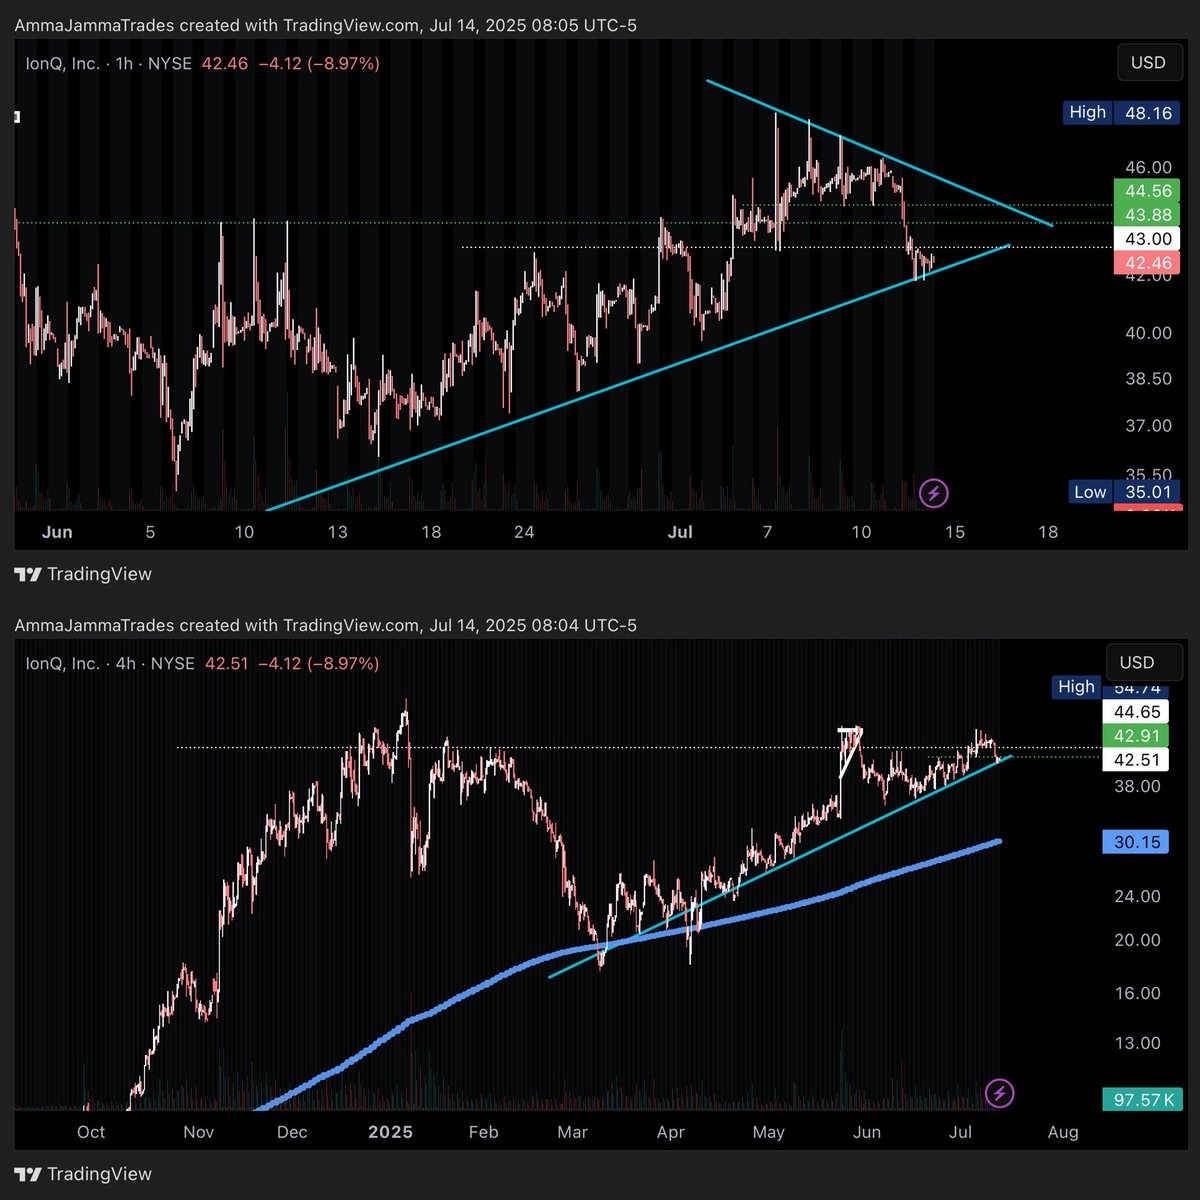The width and height of the screenshot is (1200, 1200).
Task: Click the red 42.46 last price tag
Action: point(1147,263)
